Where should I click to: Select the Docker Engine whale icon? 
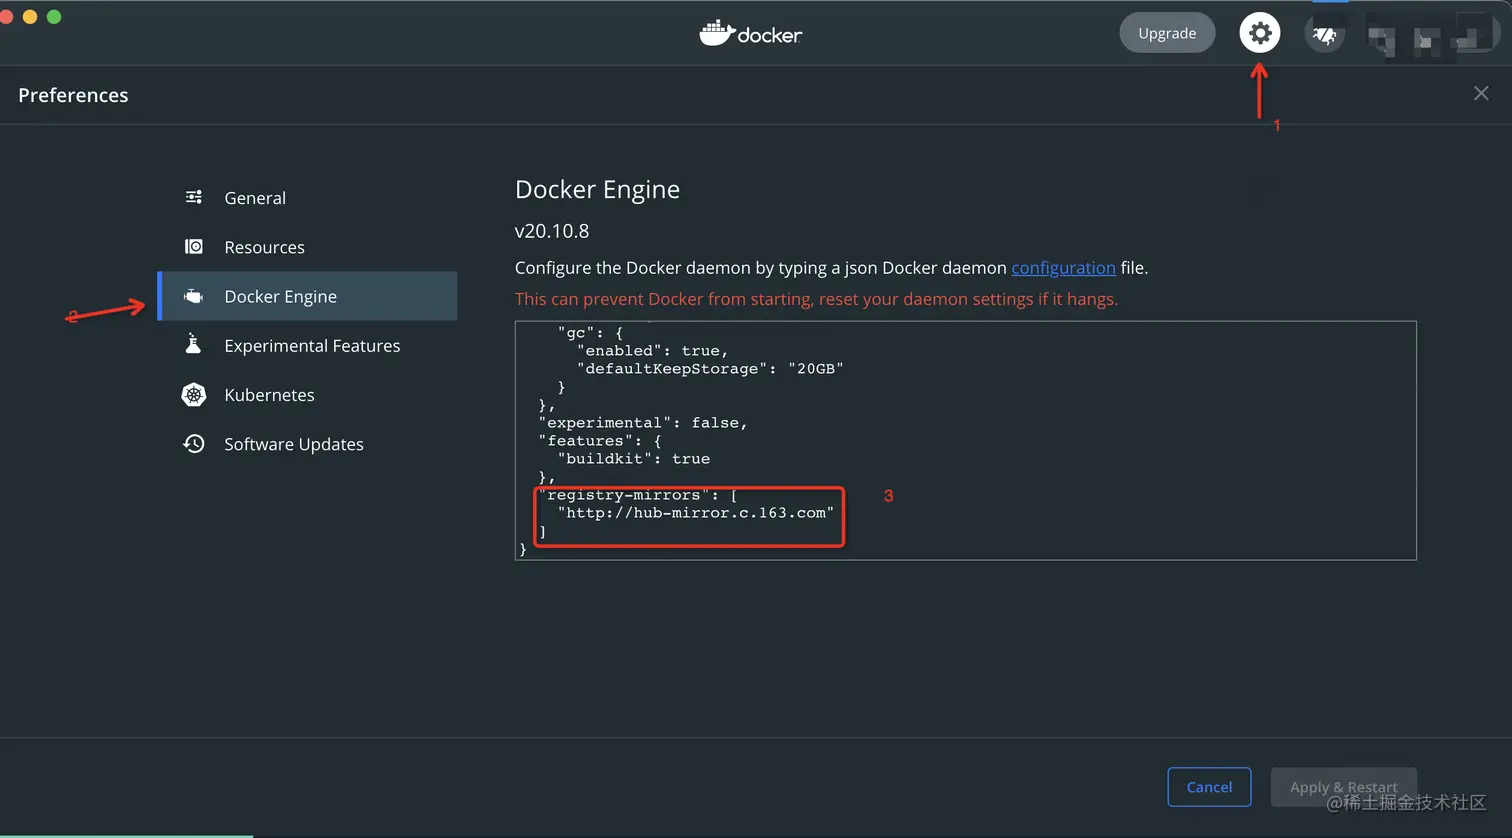point(194,296)
